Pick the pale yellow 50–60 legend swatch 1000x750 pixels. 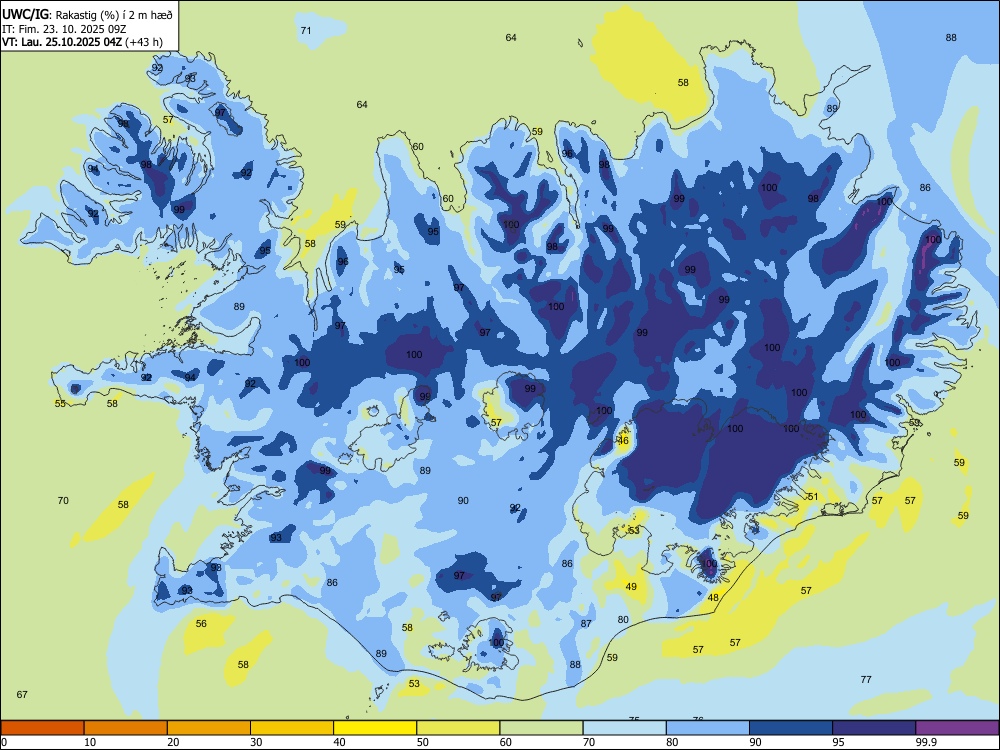point(458,728)
